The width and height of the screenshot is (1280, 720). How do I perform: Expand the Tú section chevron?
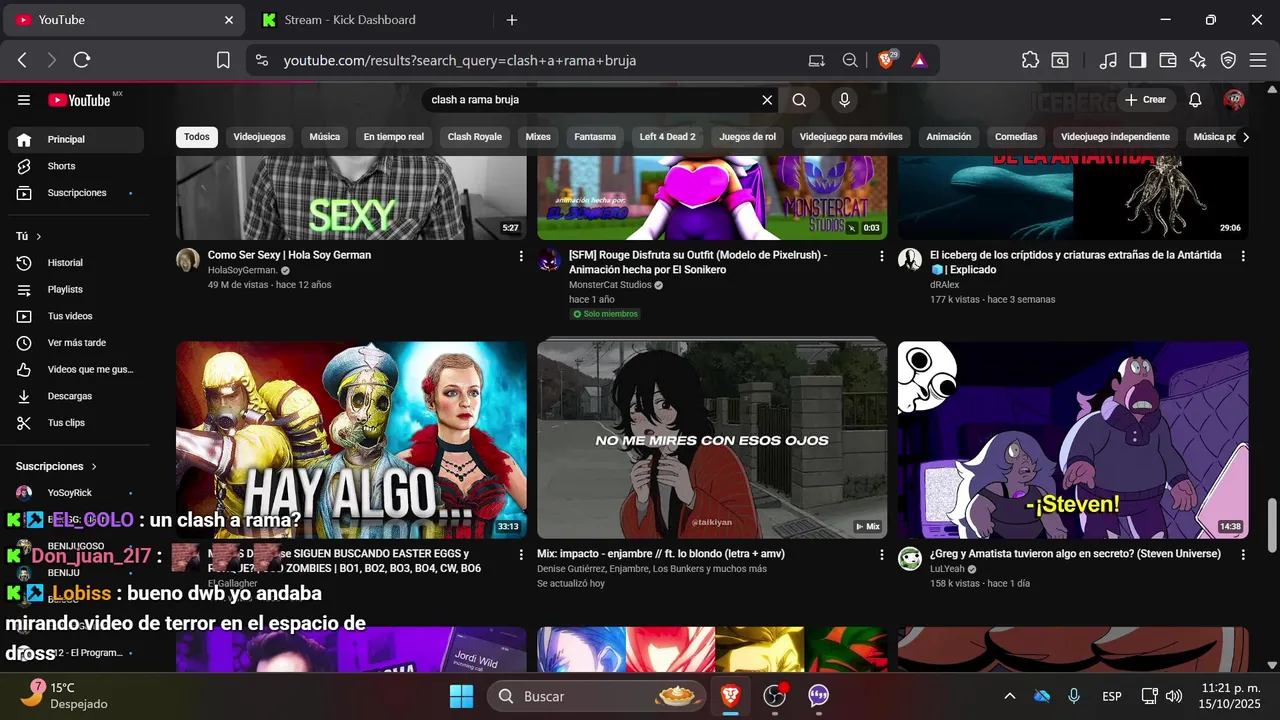coord(39,236)
